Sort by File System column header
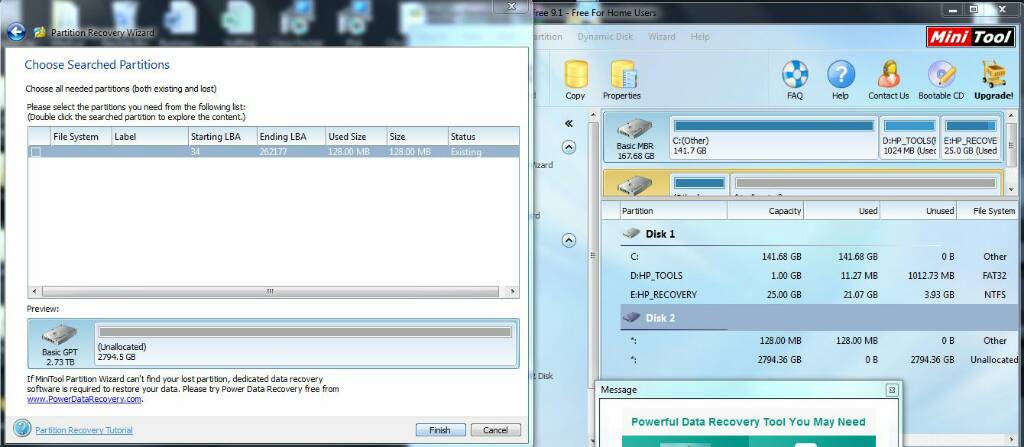This screenshot has width=1024, height=447. (x=79, y=137)
